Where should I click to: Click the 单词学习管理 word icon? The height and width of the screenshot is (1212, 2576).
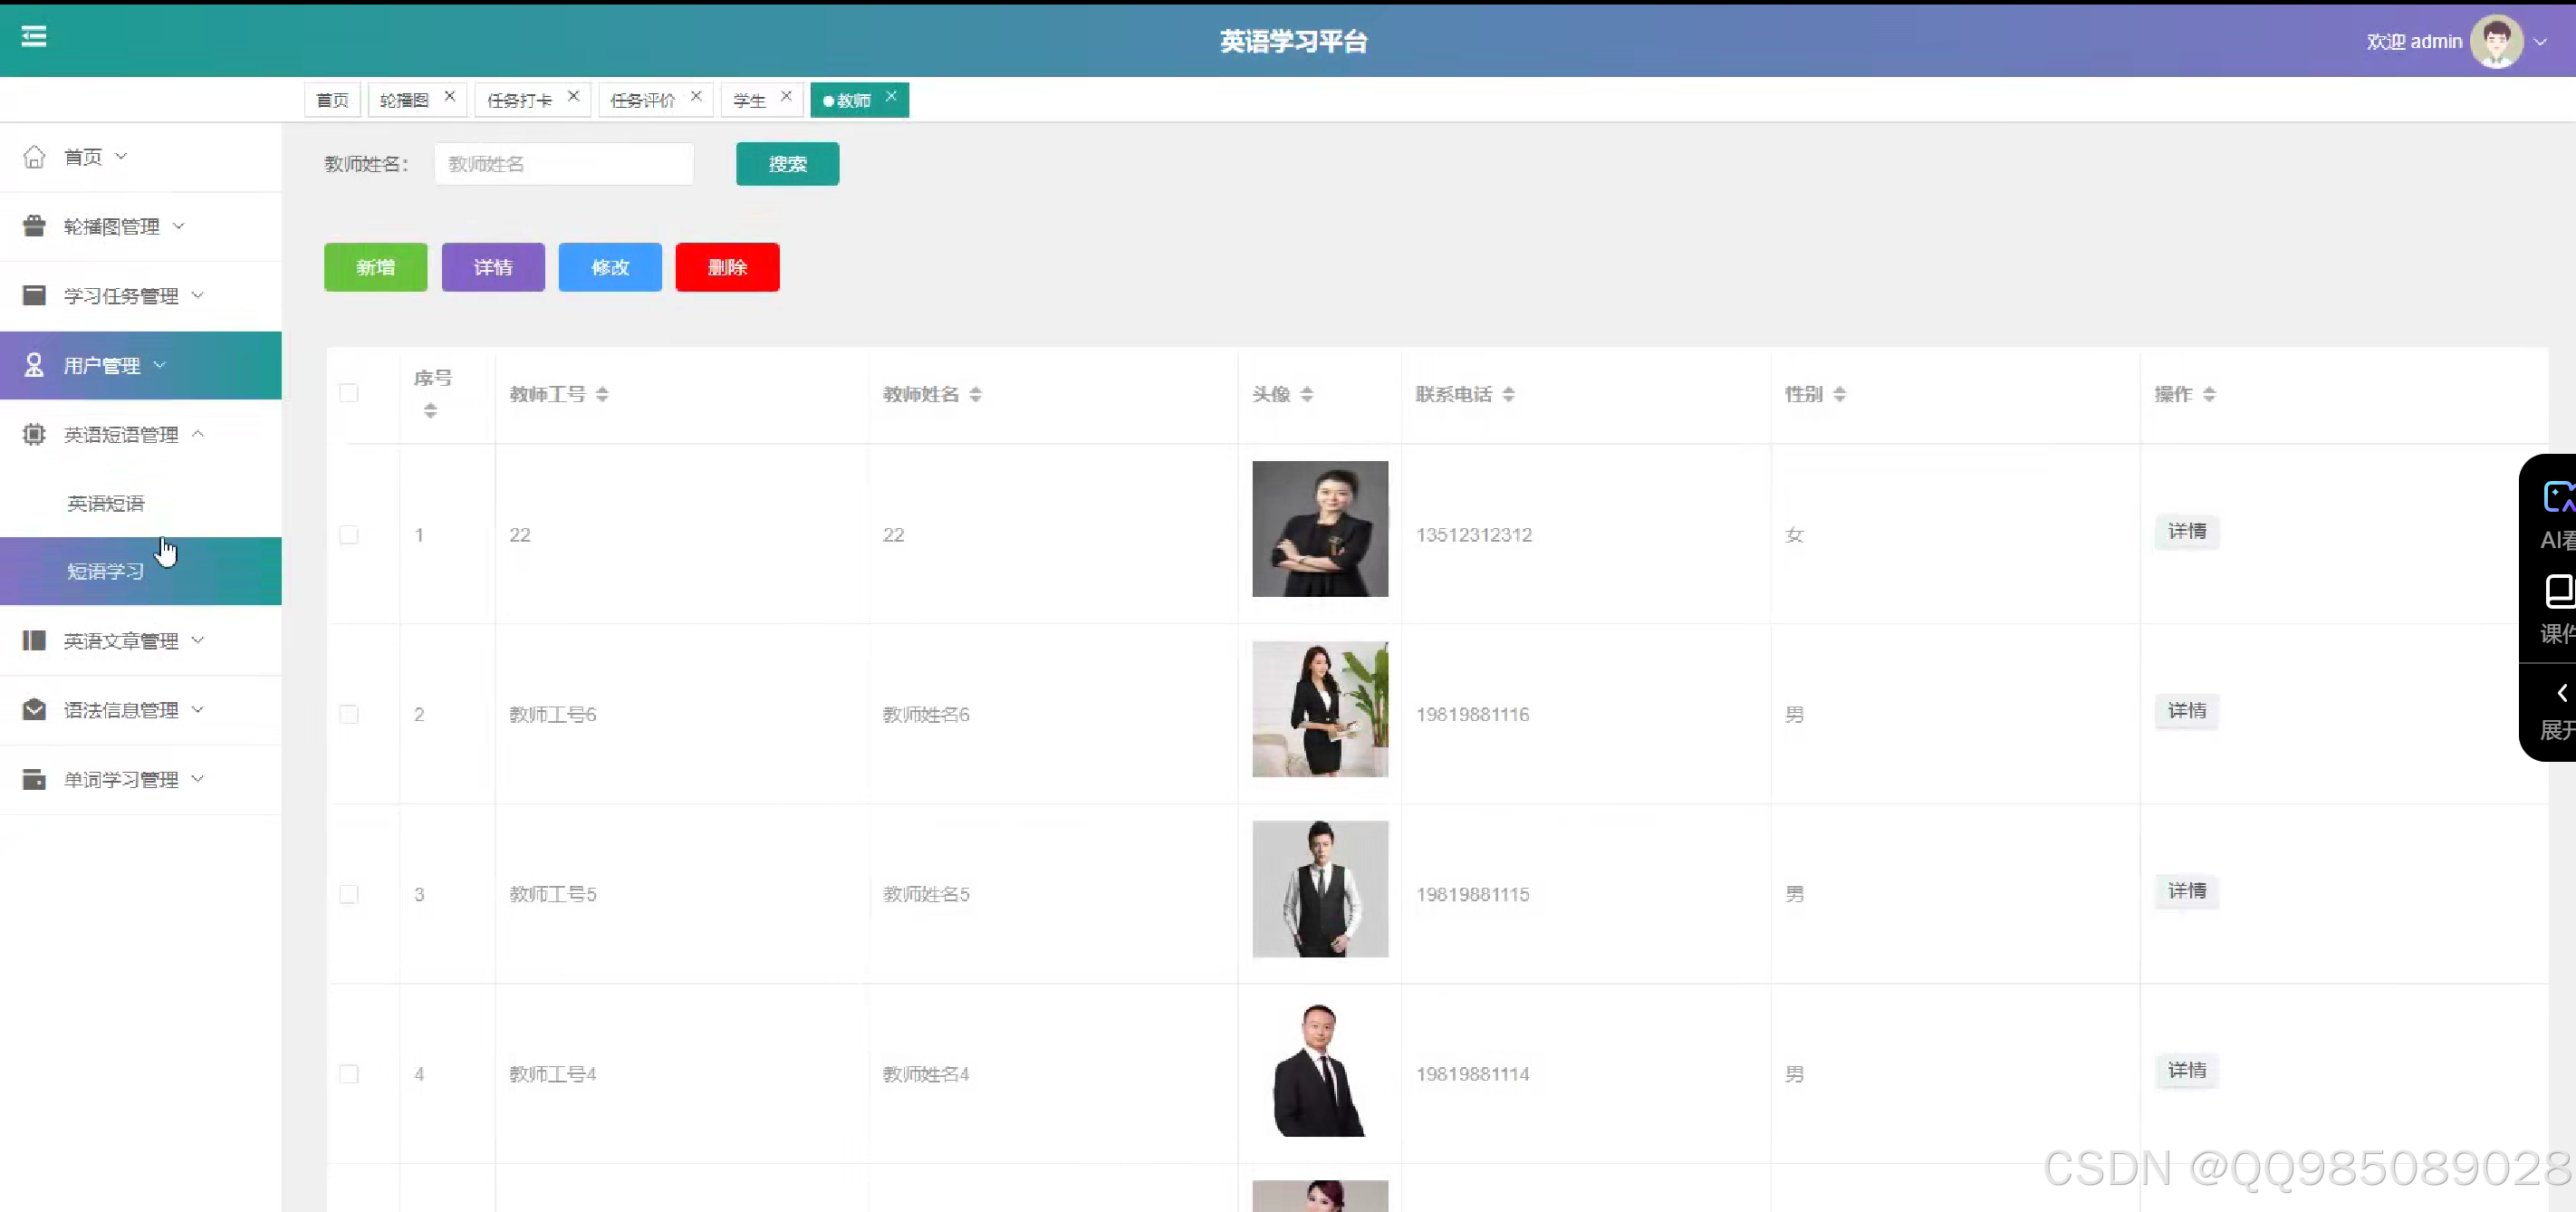33,779
